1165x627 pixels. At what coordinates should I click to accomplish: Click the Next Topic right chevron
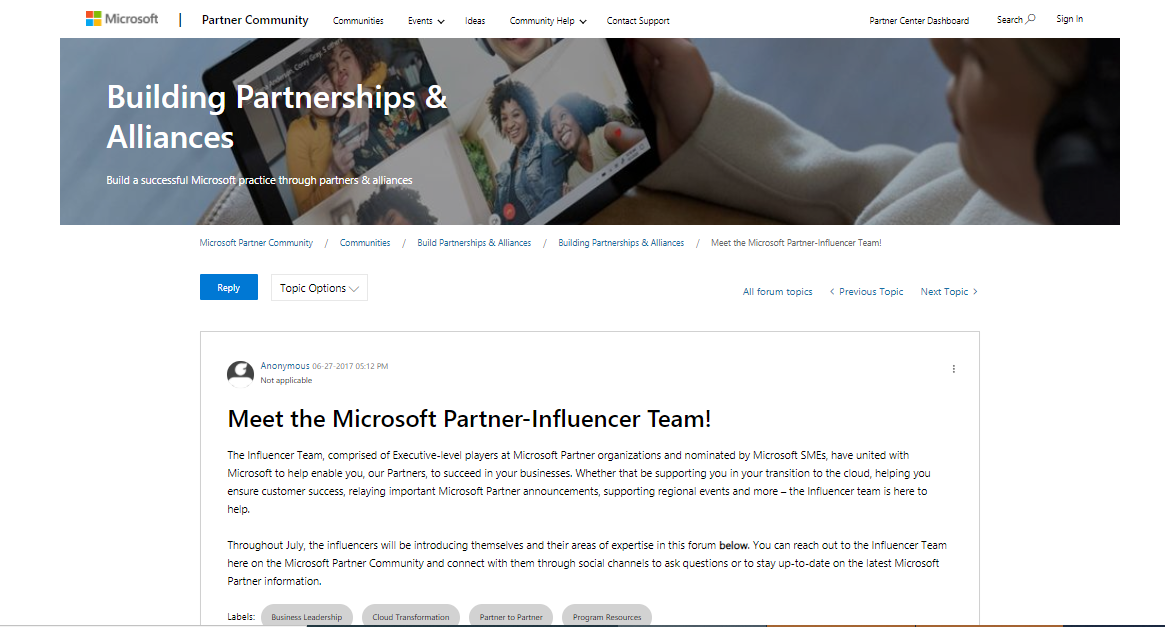[975, 292]
